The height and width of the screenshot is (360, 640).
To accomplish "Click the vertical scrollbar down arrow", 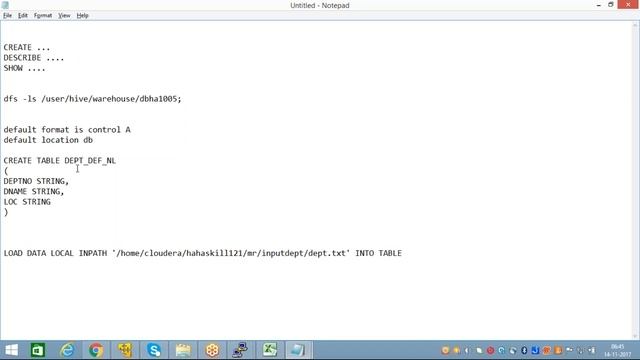I will pos(636,336).
